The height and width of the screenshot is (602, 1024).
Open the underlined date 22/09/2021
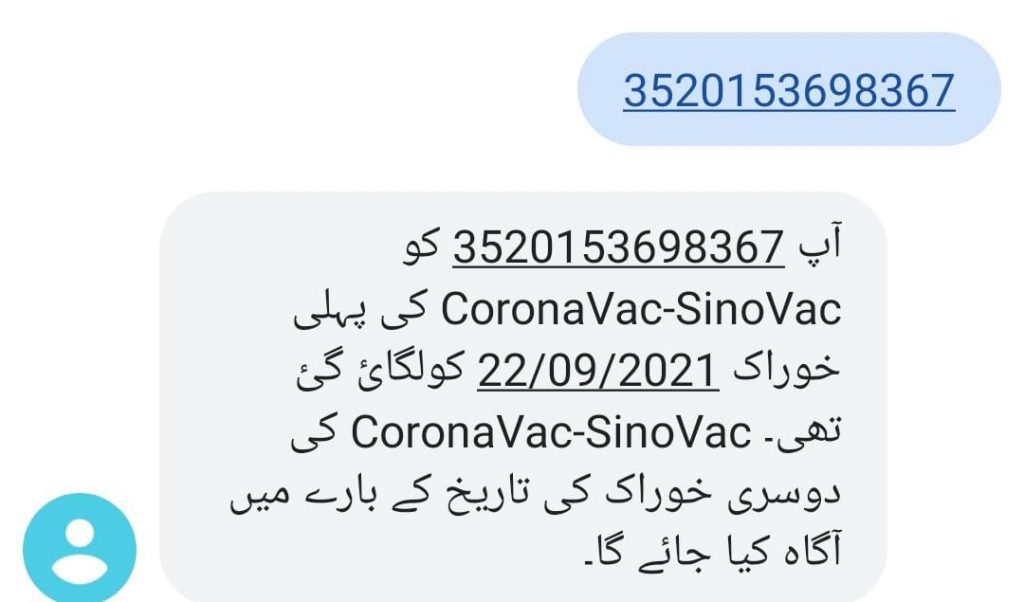click(598, 371)
